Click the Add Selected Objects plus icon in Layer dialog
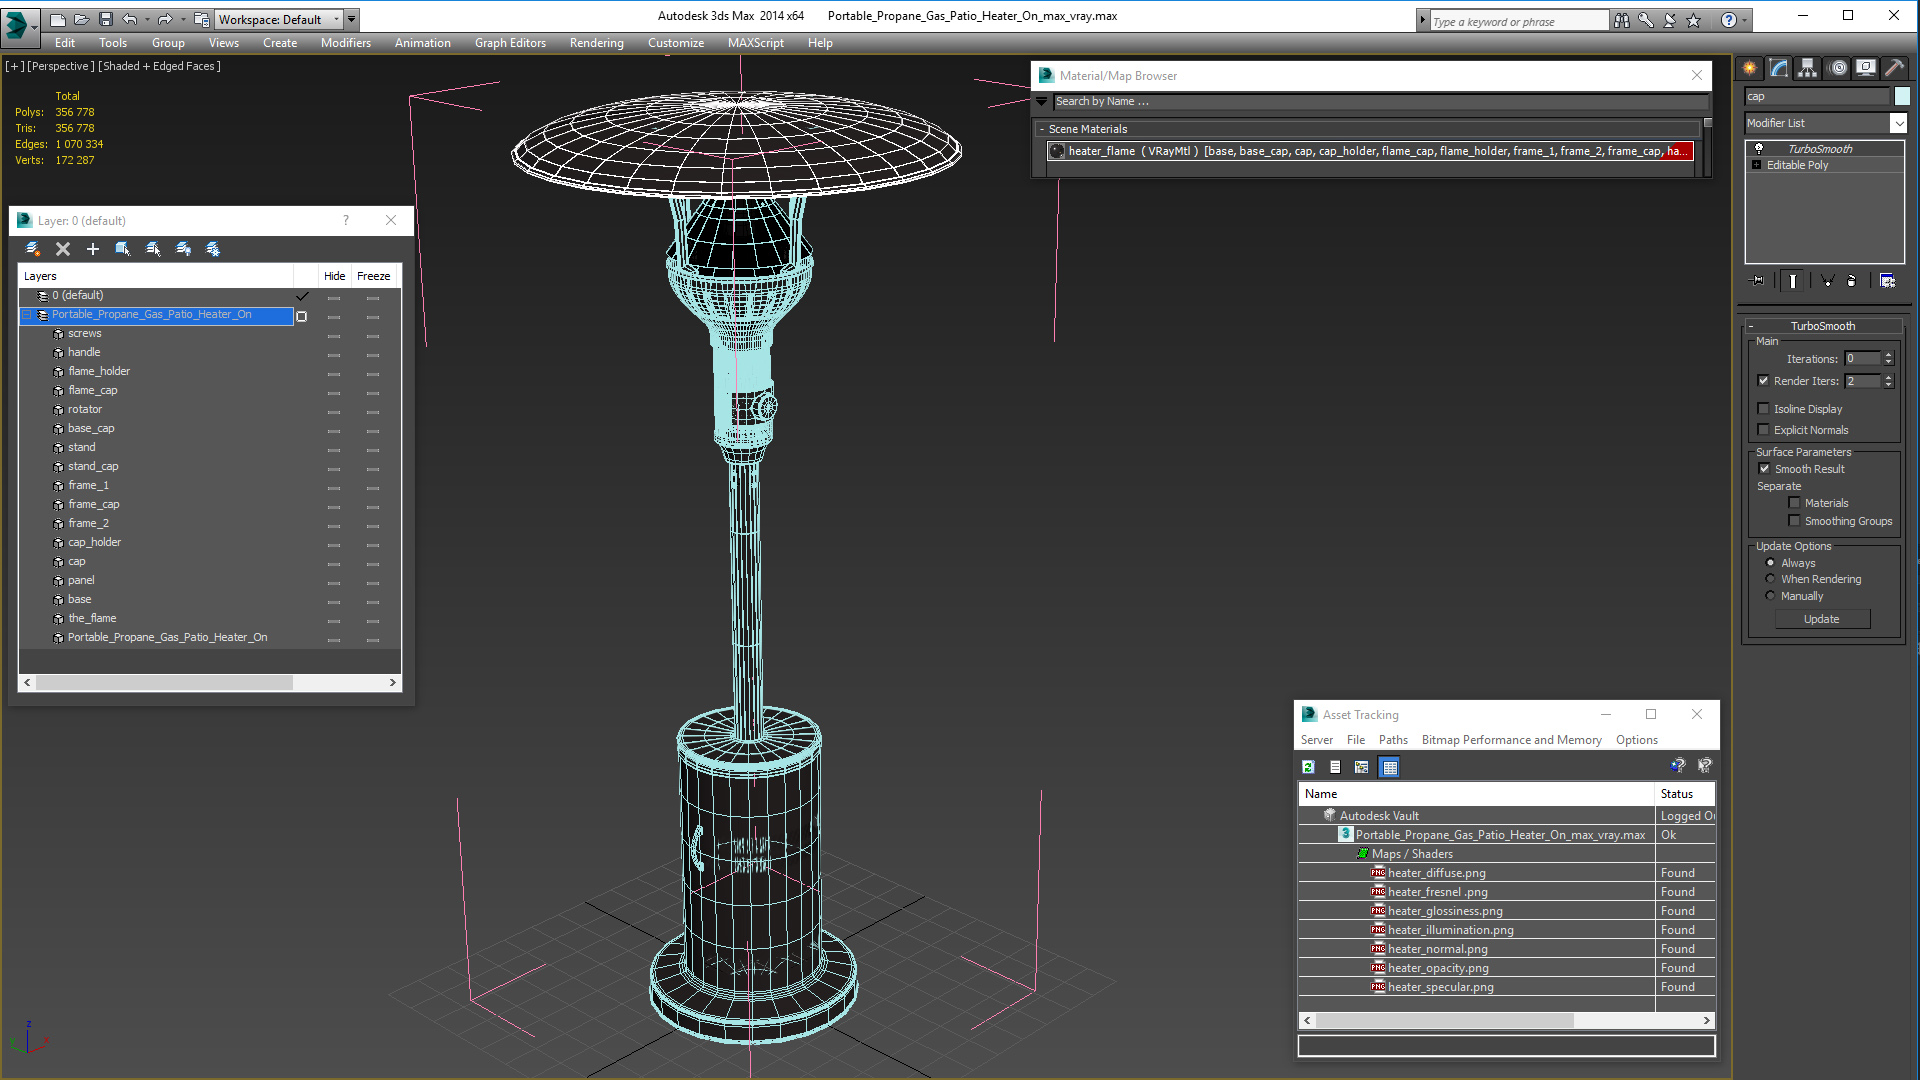Image resolution: width=1920 pixels, height=1080 pixels. 93,249
